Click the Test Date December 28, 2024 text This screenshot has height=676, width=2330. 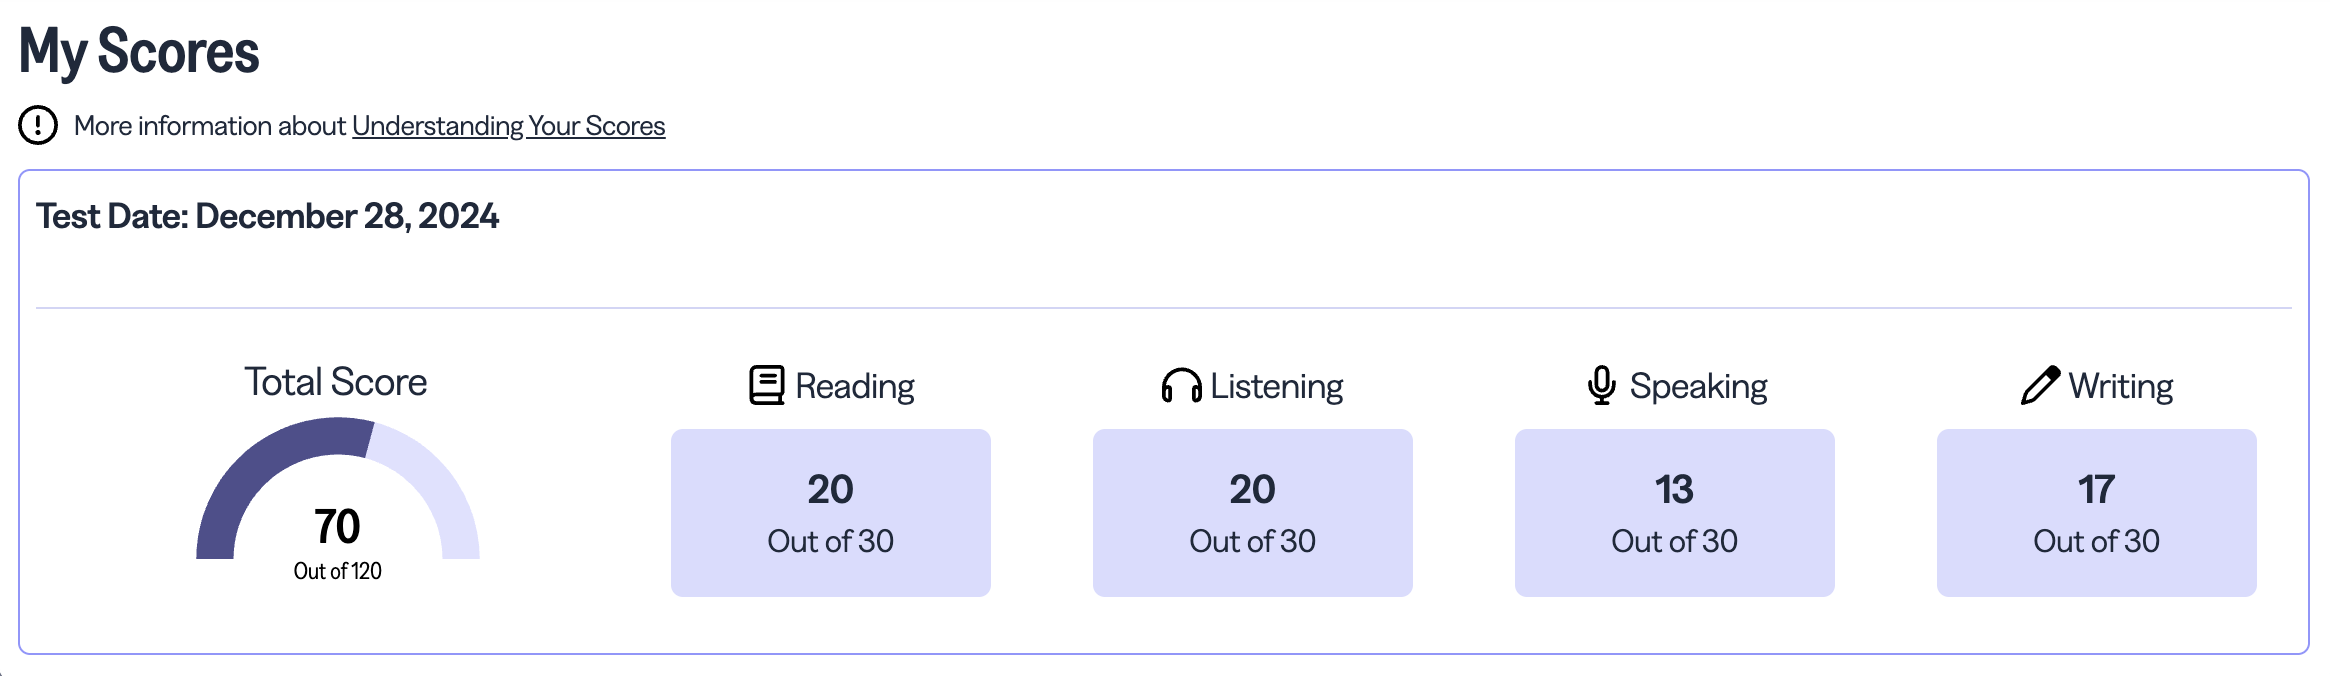click(x=267, y=216)
